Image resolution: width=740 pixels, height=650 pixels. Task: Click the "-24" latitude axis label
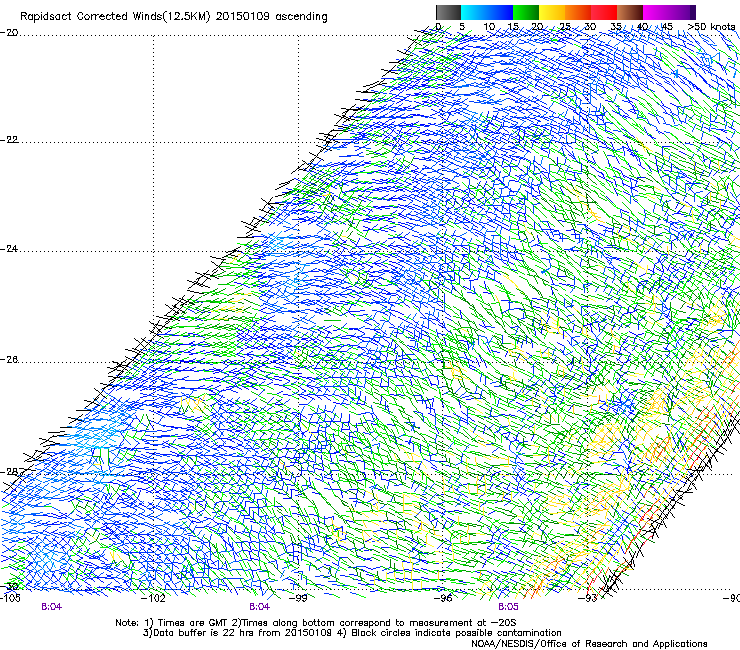(x=9, y=249)
